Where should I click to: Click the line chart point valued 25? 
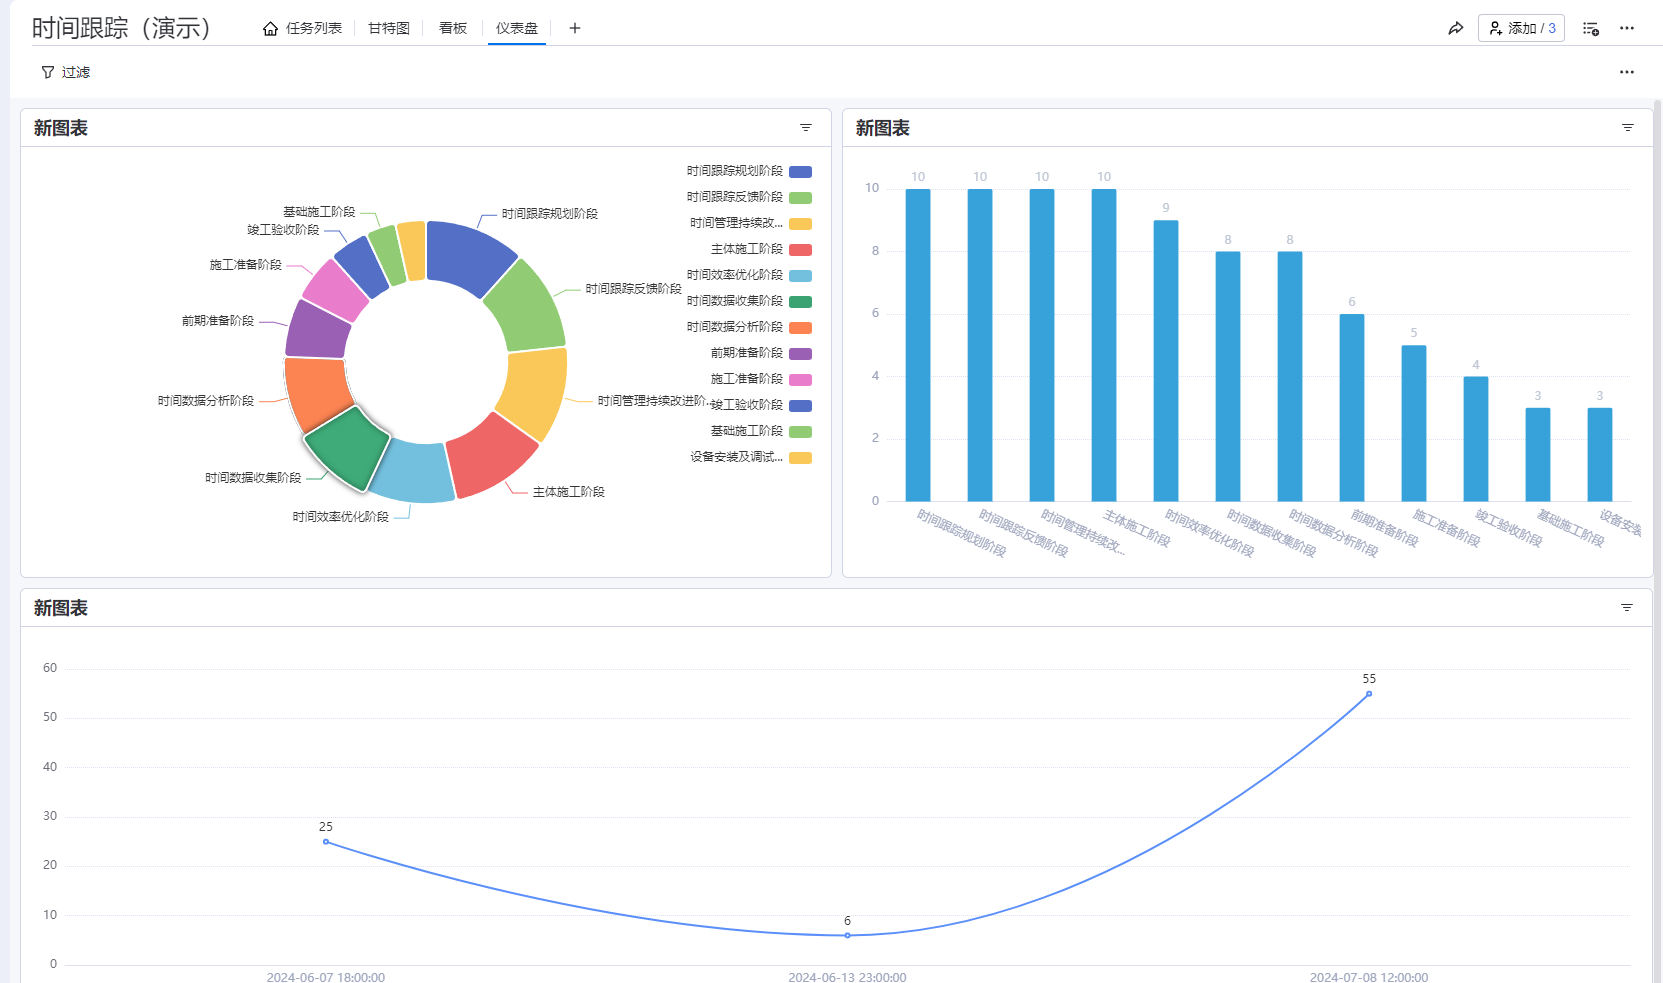point(326,842)
